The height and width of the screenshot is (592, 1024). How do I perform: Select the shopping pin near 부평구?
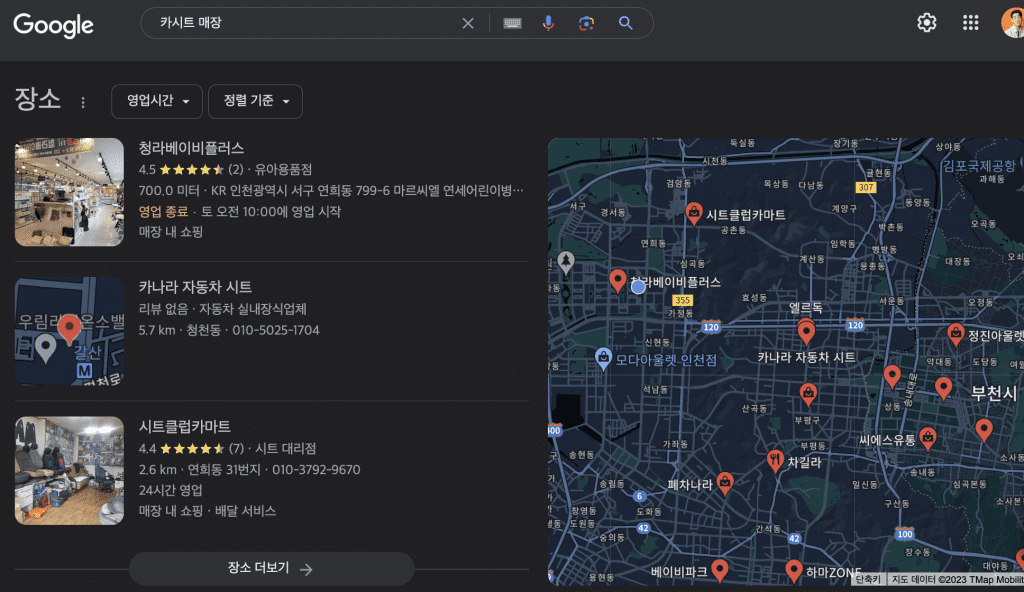coord(808,394)
